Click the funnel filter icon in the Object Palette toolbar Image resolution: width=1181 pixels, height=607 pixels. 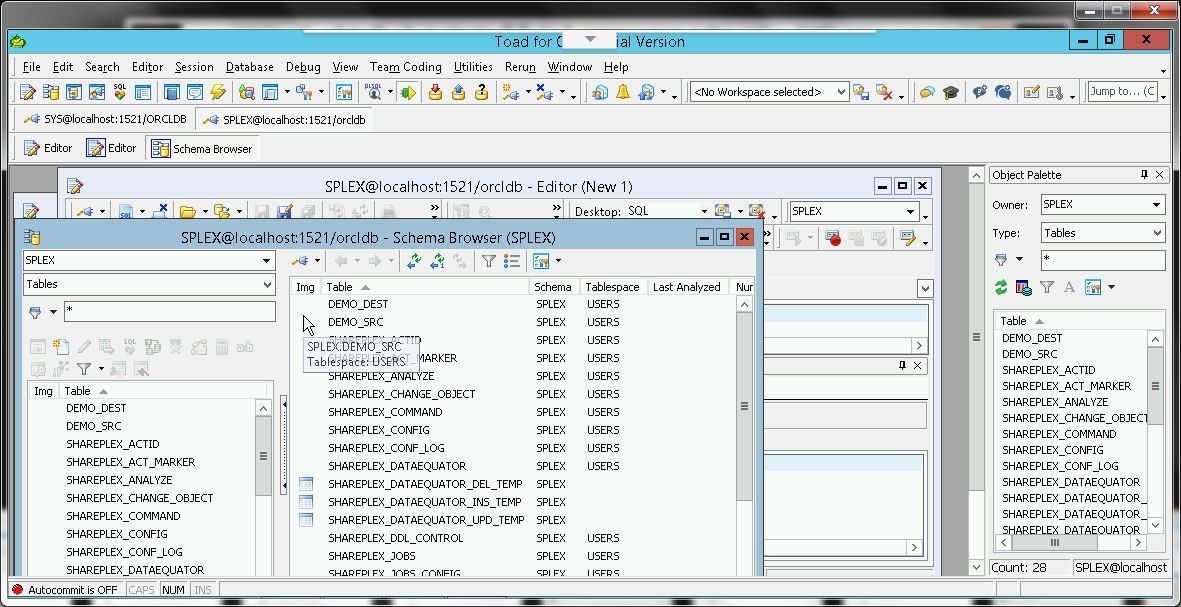(x=1046, y=287)
